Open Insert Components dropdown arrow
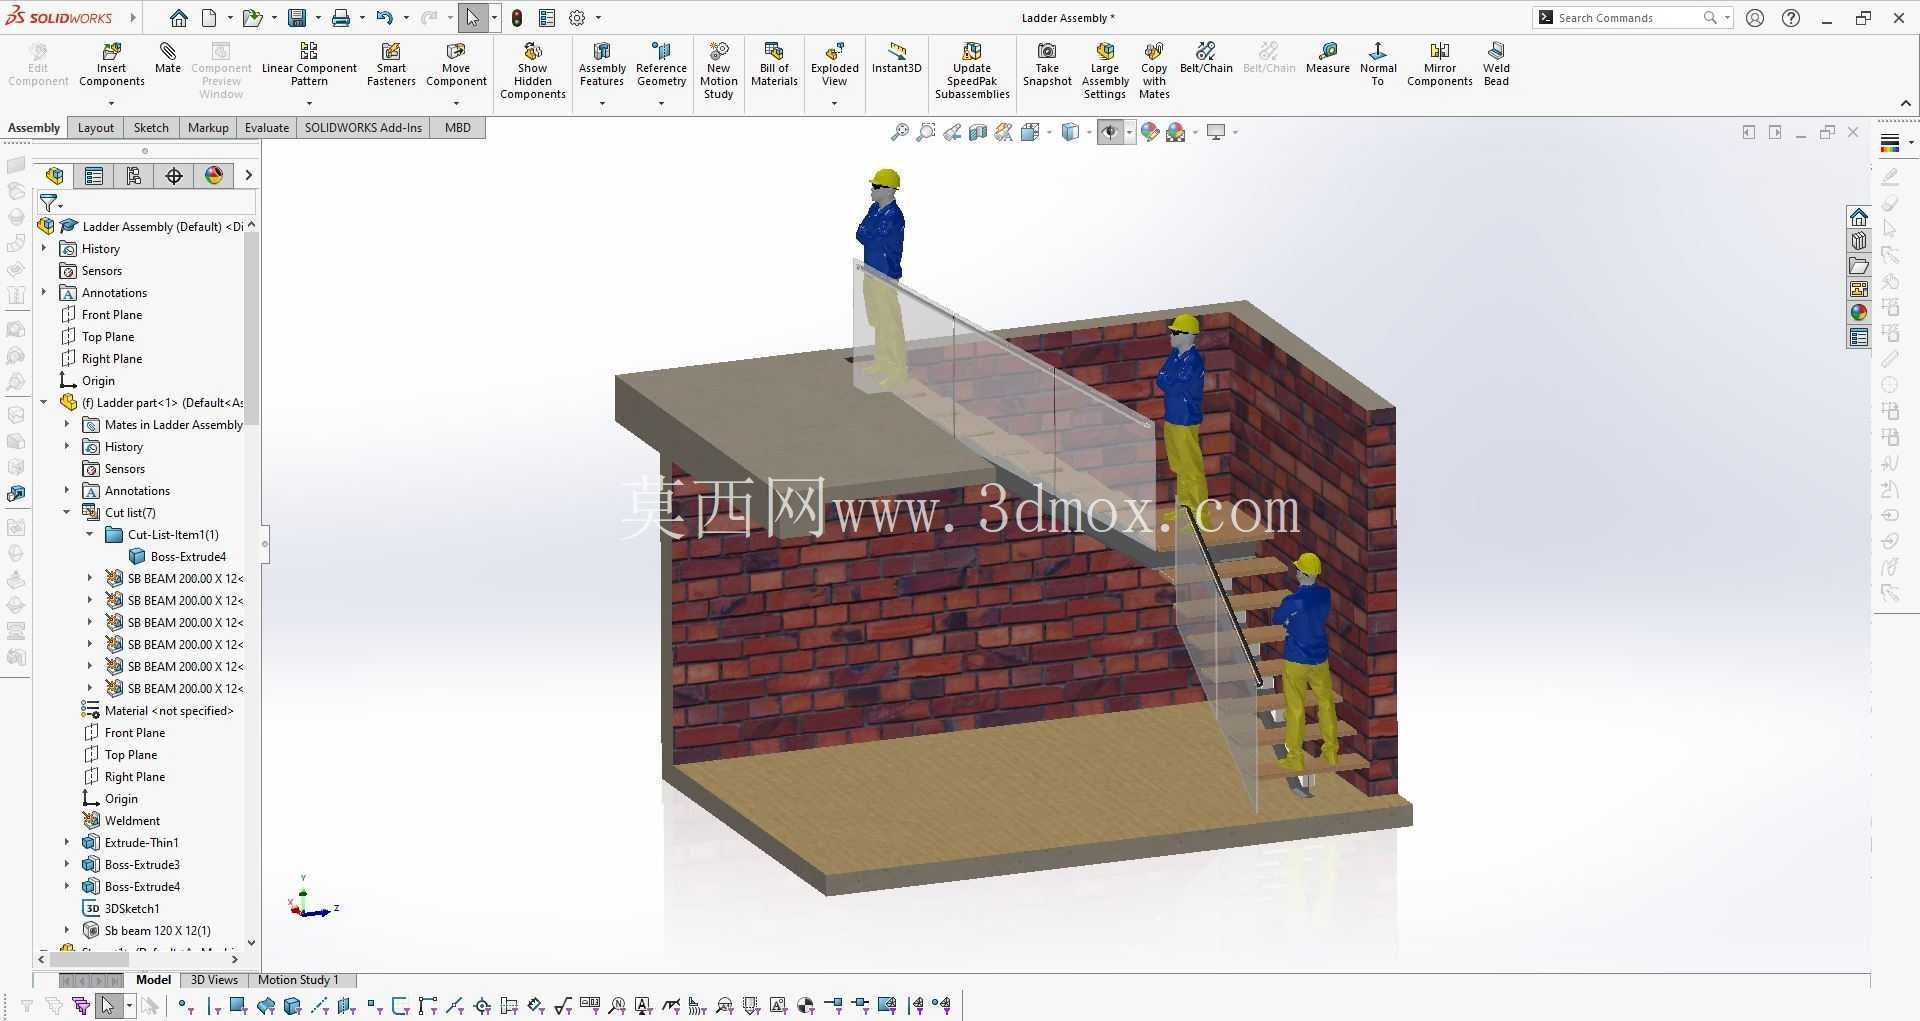 click(111, 103)
